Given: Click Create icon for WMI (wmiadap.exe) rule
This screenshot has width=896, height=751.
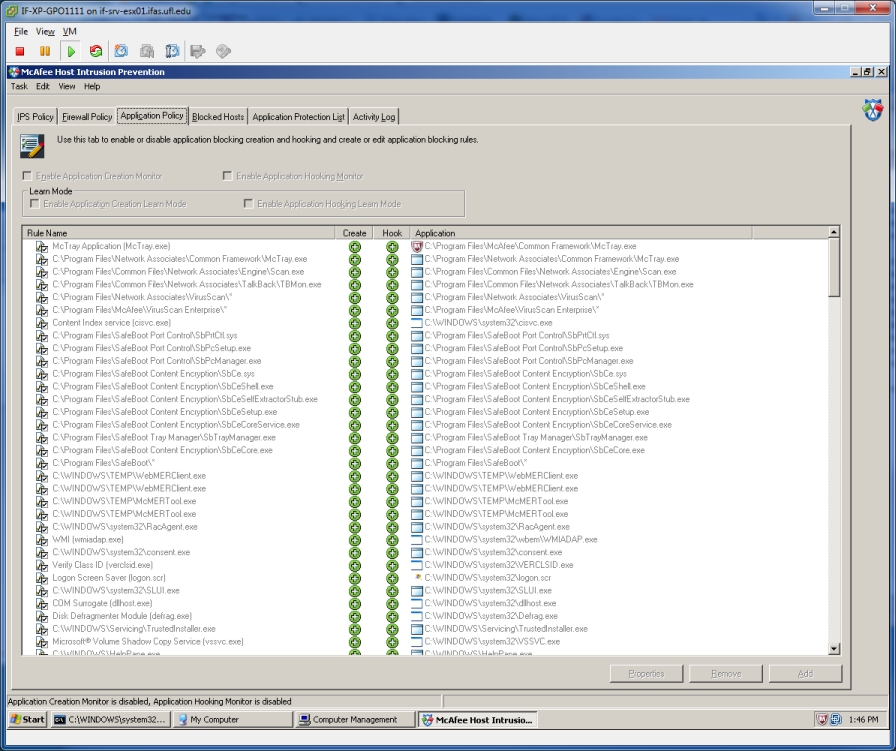Looking at the screenshot, I should tap(355, 540).
